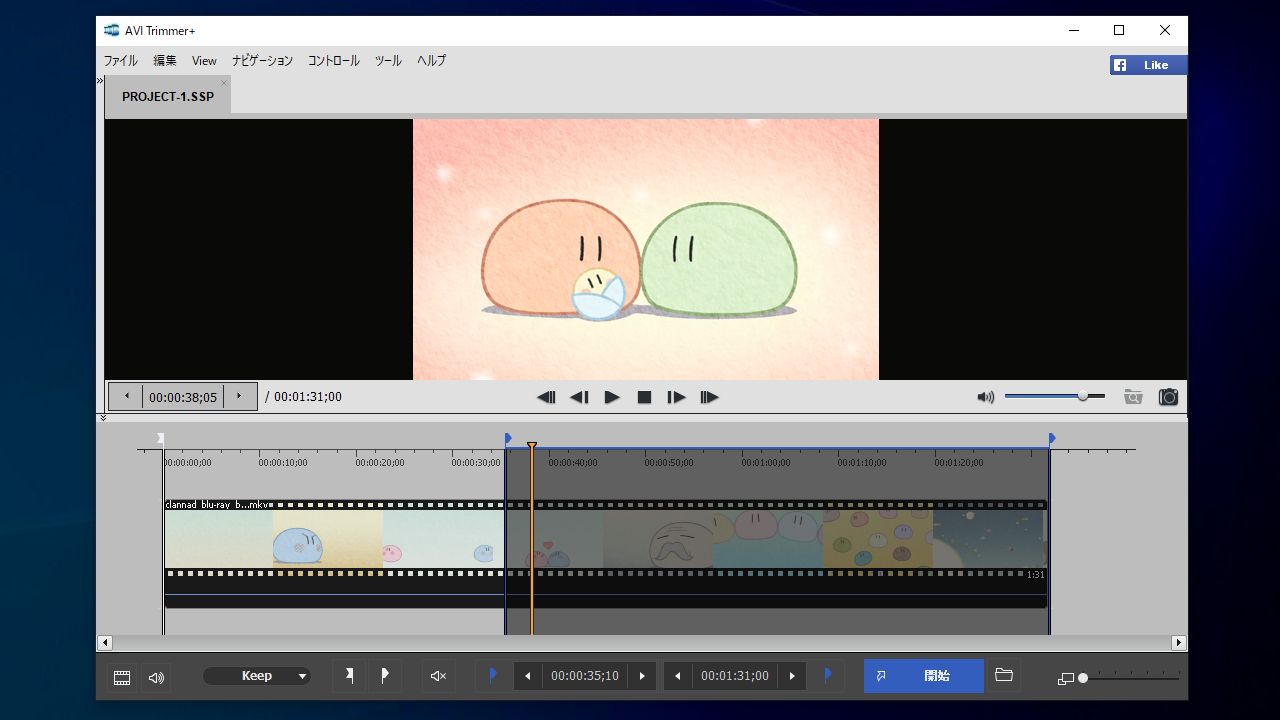The image size is (1280, 720).
Task: Click the timeline zoom fit icon
Action: (1065, 679)
